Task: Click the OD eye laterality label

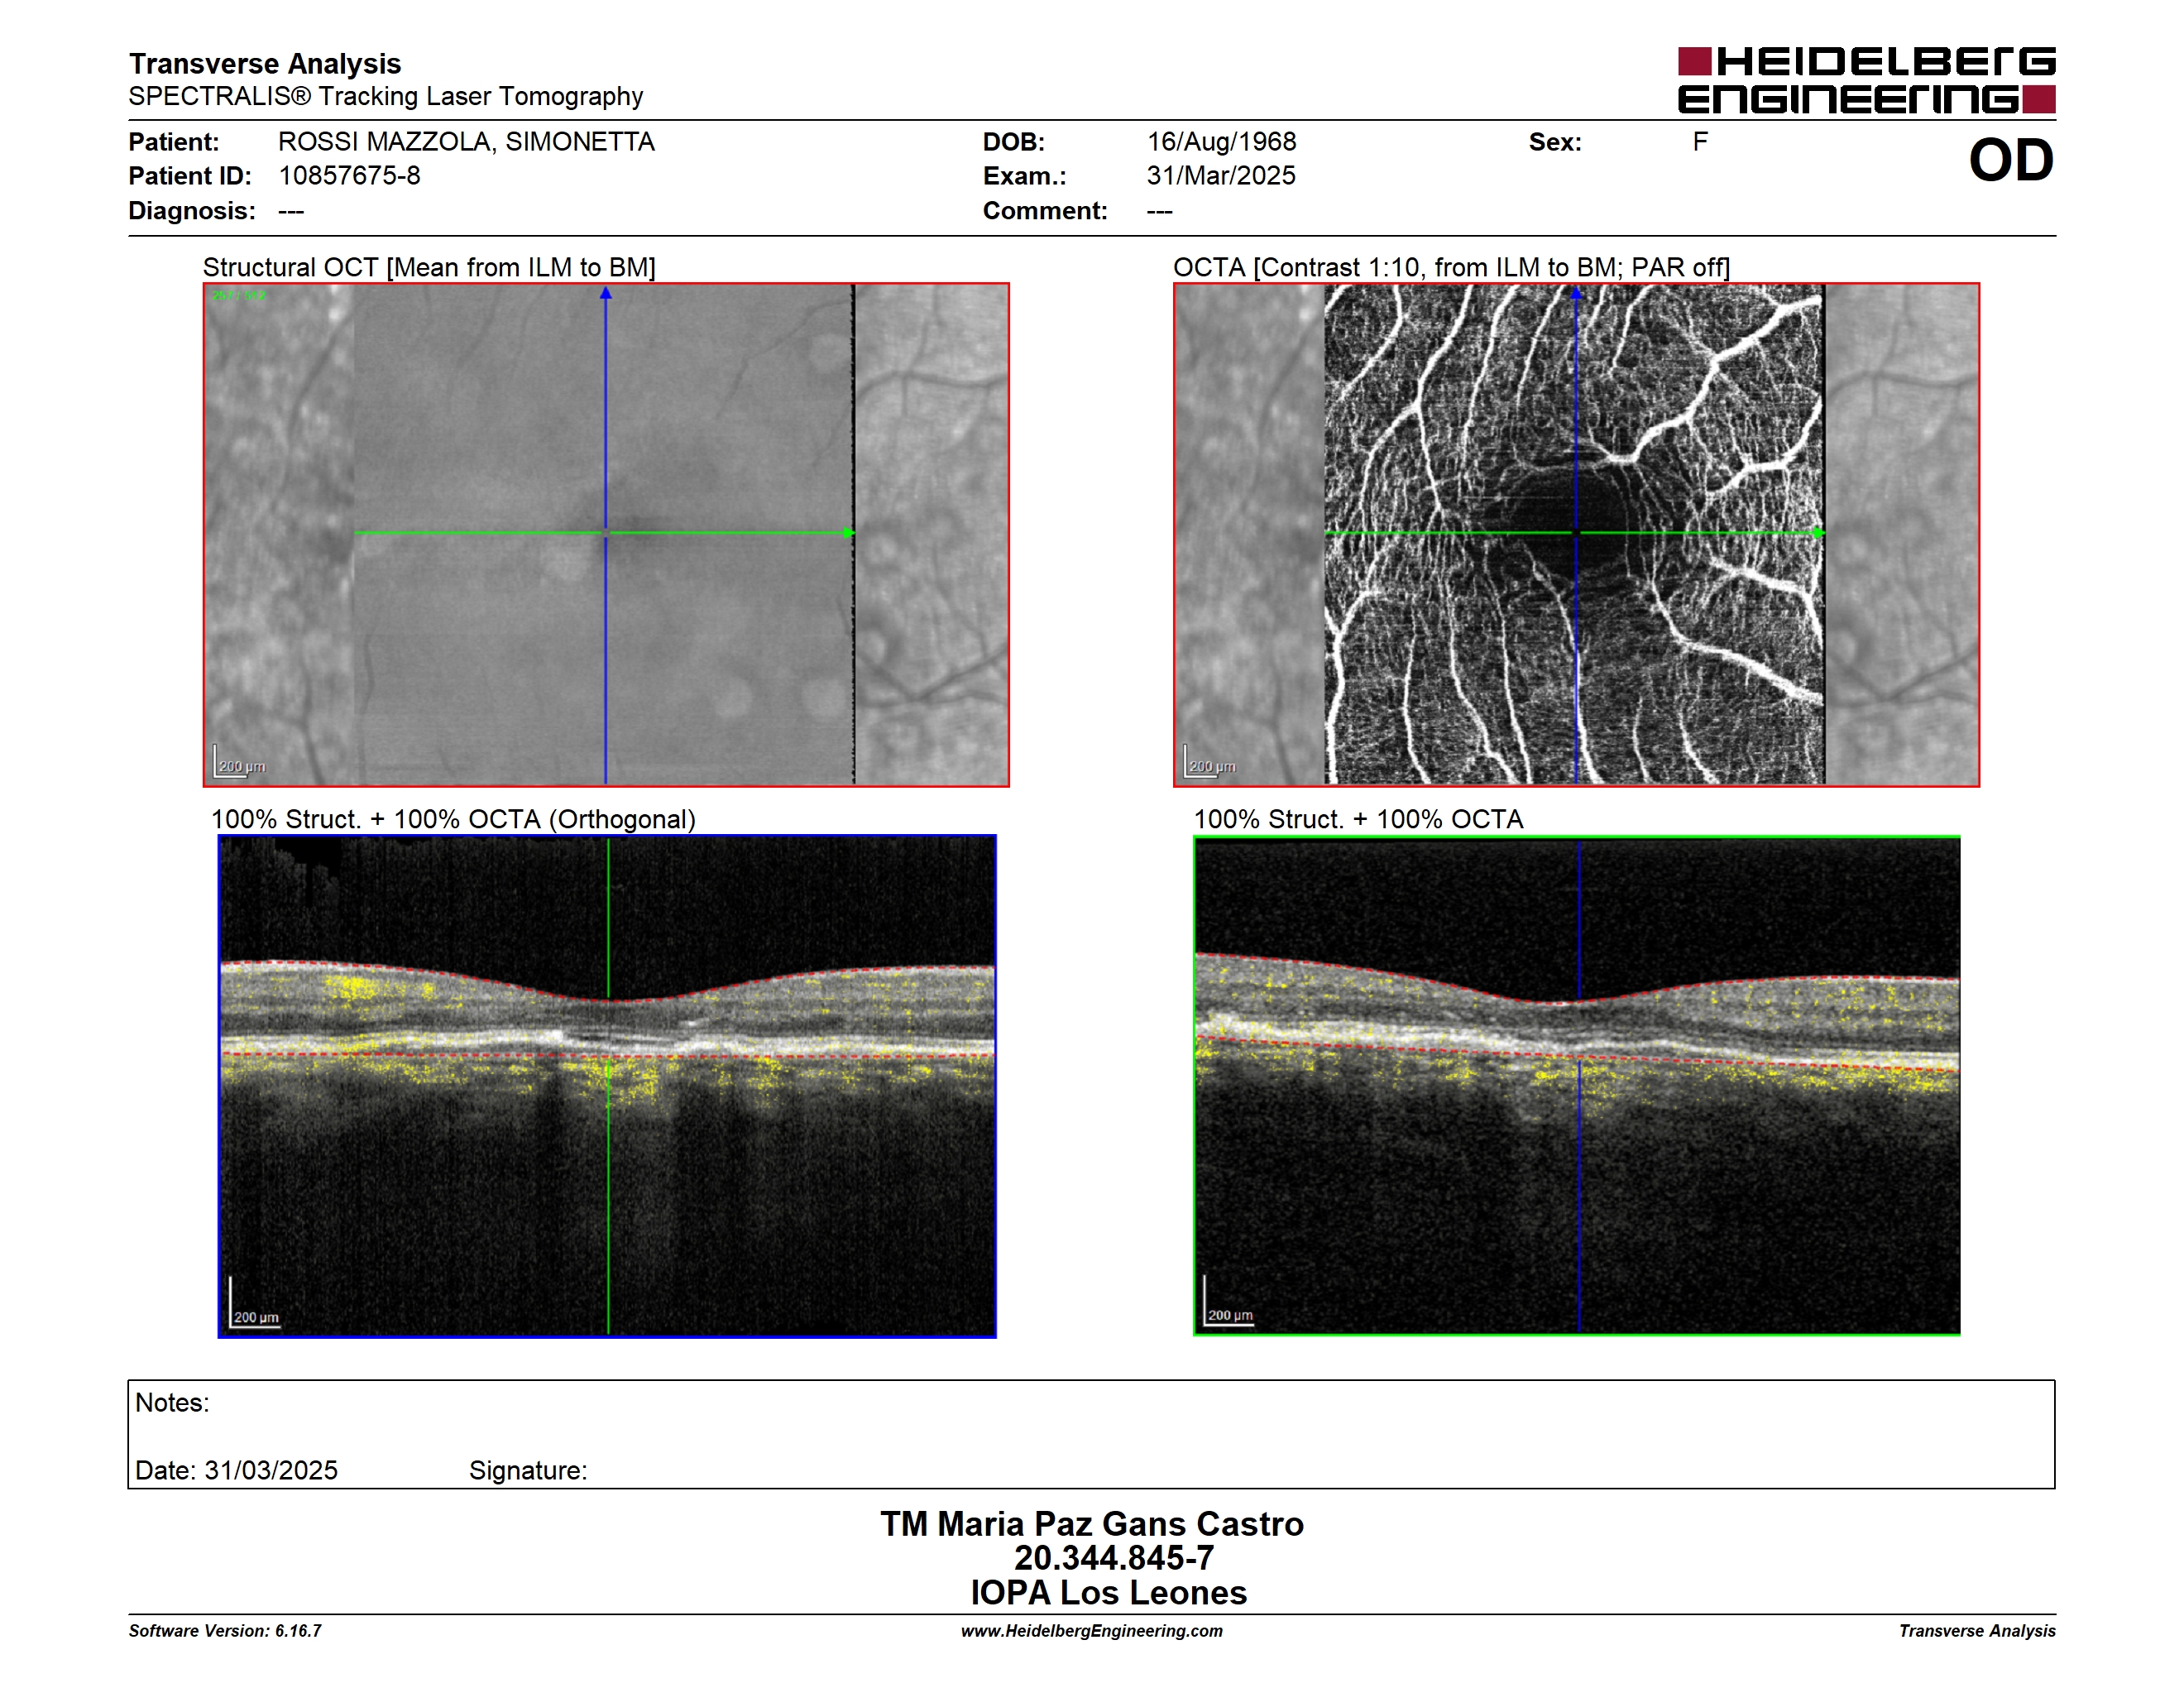Action: point(2010,161)
